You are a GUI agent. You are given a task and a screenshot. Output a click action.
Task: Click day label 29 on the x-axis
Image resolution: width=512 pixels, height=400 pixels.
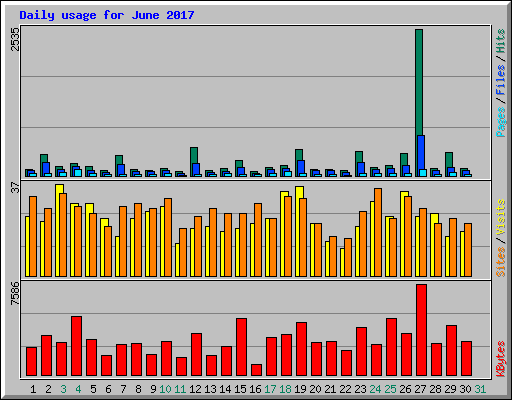(x=450, y=389)
